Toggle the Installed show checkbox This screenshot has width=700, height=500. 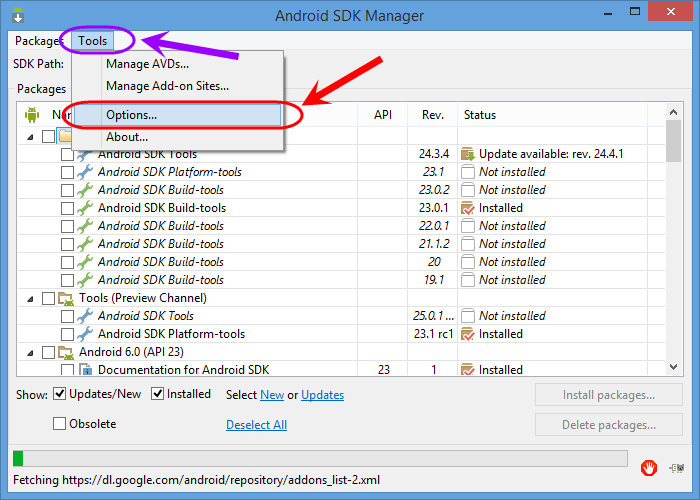point(157,394)
